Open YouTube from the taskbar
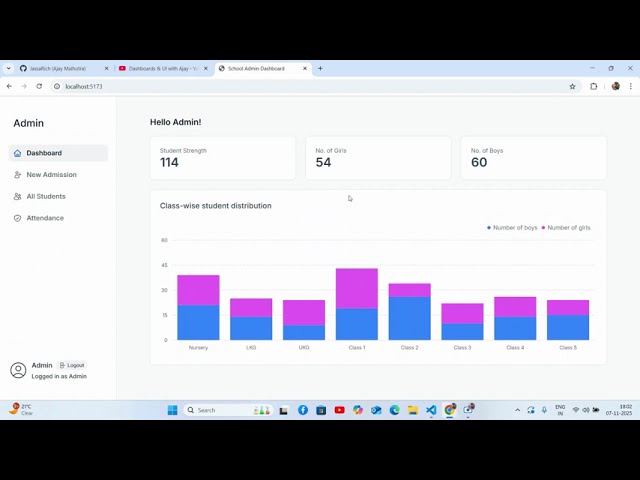The height and width of the screenshot is (480, 640). [x=340, y=410]
